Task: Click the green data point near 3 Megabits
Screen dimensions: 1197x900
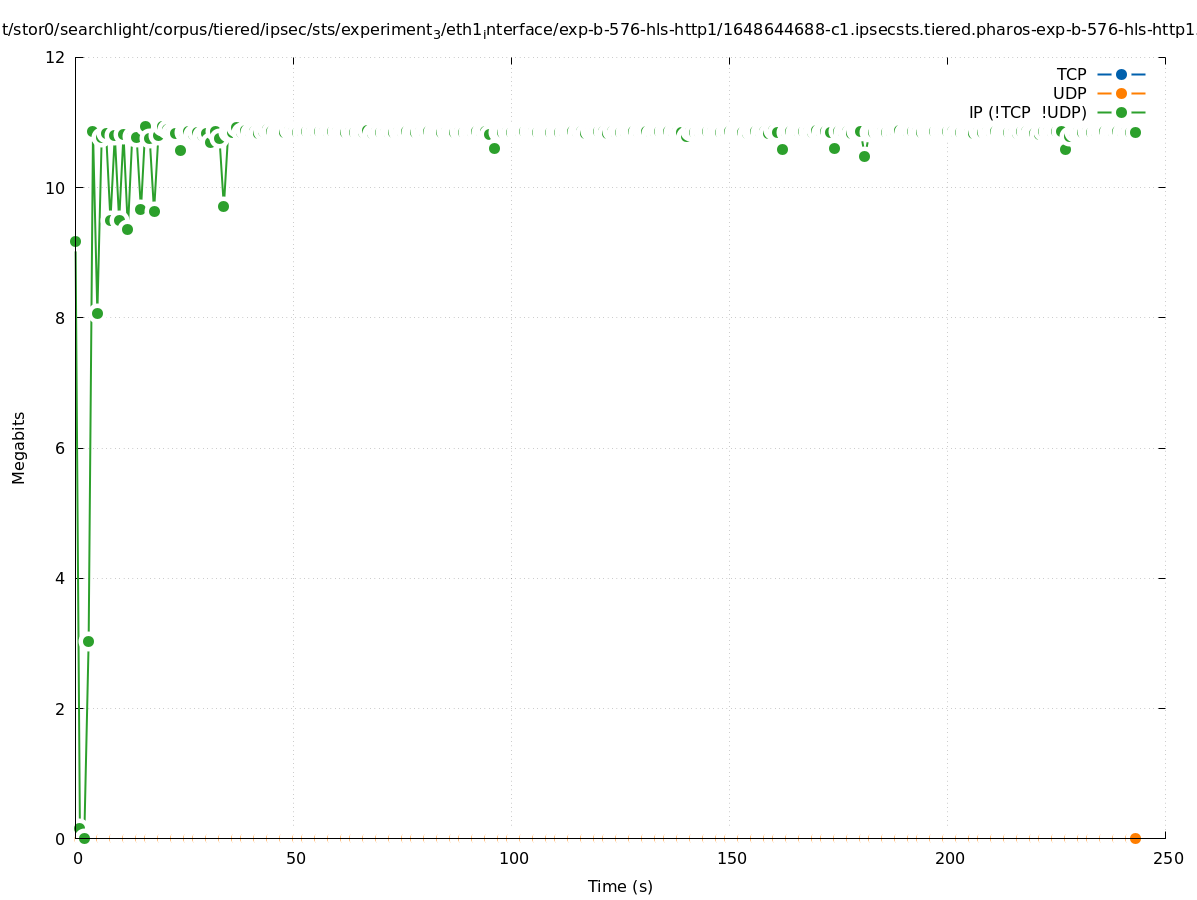Action: [88, 641]
